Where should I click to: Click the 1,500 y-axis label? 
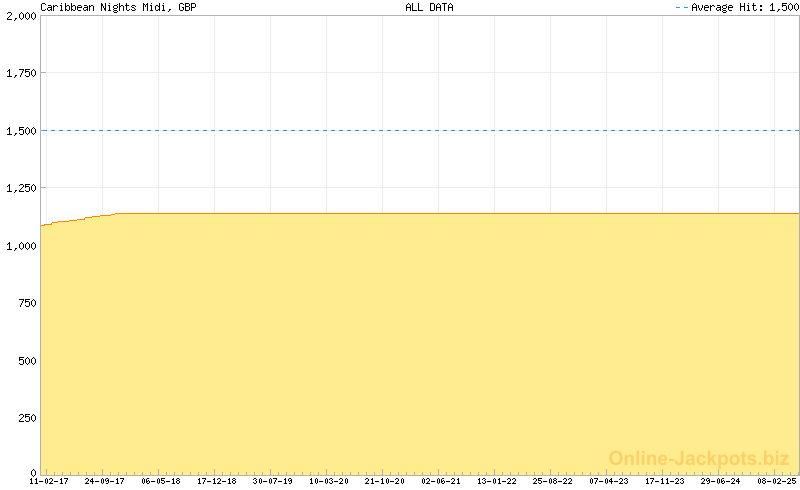coord(20,130)
